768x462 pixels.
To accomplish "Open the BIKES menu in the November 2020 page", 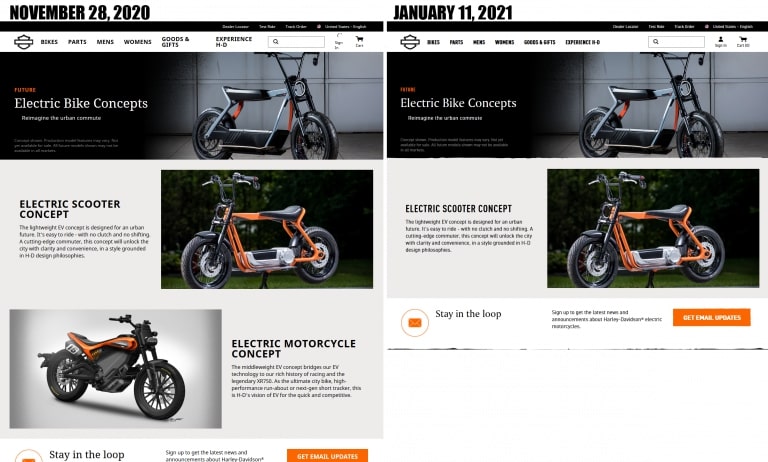I will pyautogui.click(x=49, y=42).
